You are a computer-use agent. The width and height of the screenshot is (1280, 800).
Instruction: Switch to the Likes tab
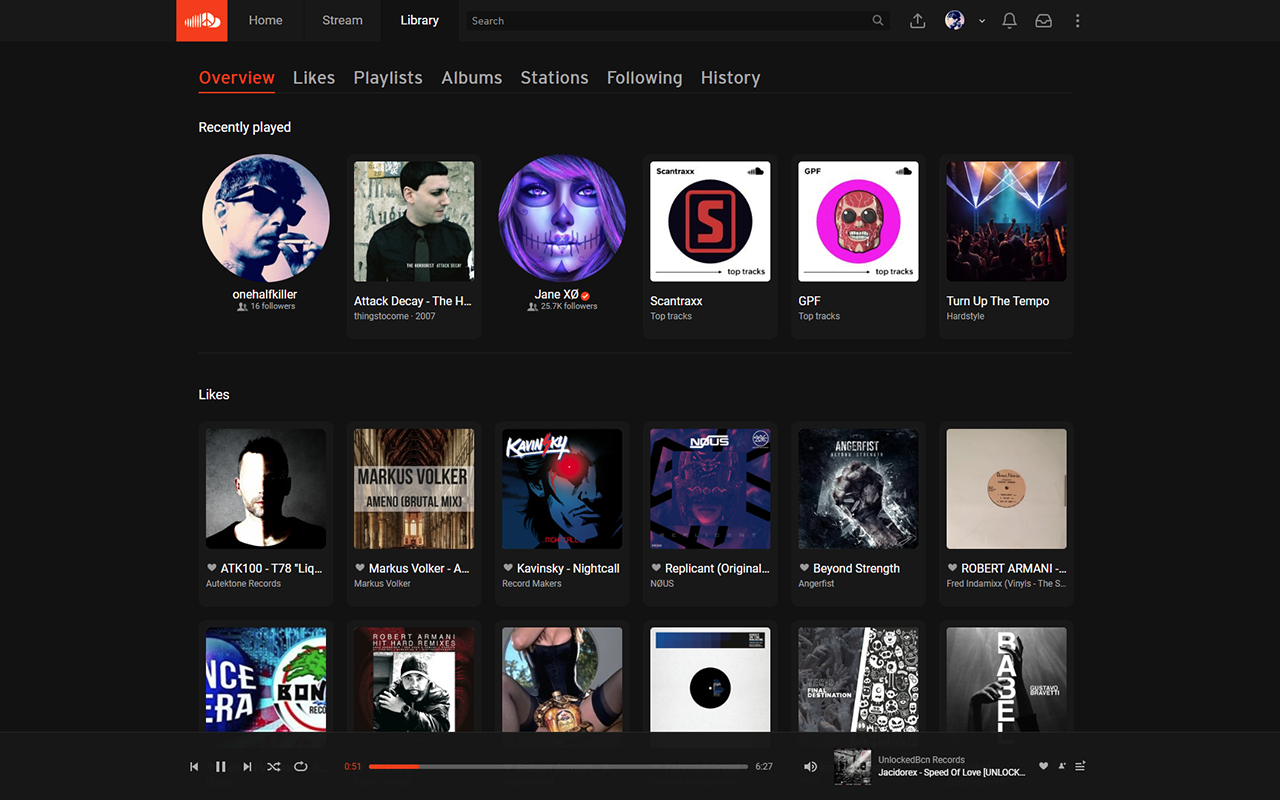tap(314, 78)
